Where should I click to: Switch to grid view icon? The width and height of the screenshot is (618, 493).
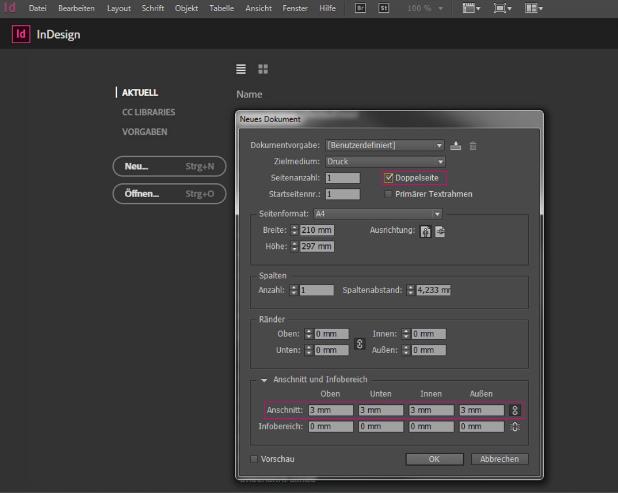pos(263,69)
